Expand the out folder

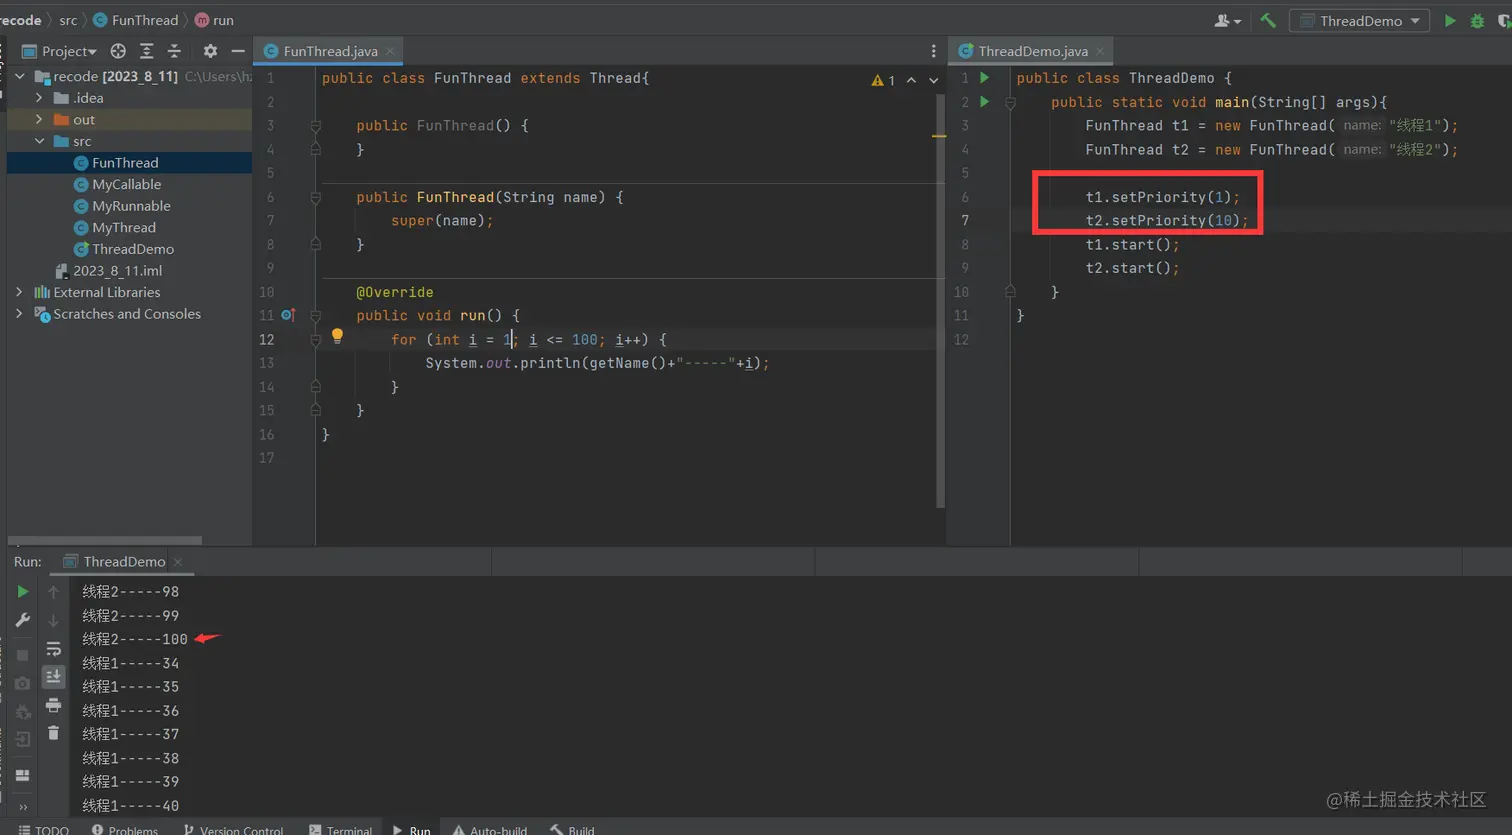click(39, 119)
